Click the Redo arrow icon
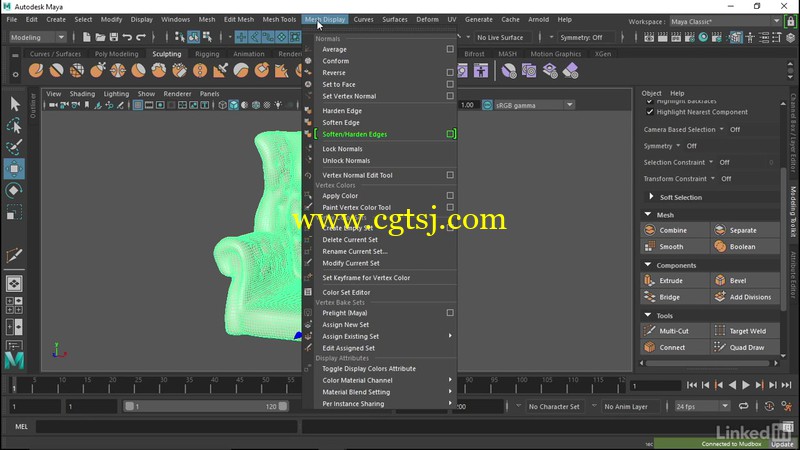This screenshot has height=450, width=800. tap(141, 37)
